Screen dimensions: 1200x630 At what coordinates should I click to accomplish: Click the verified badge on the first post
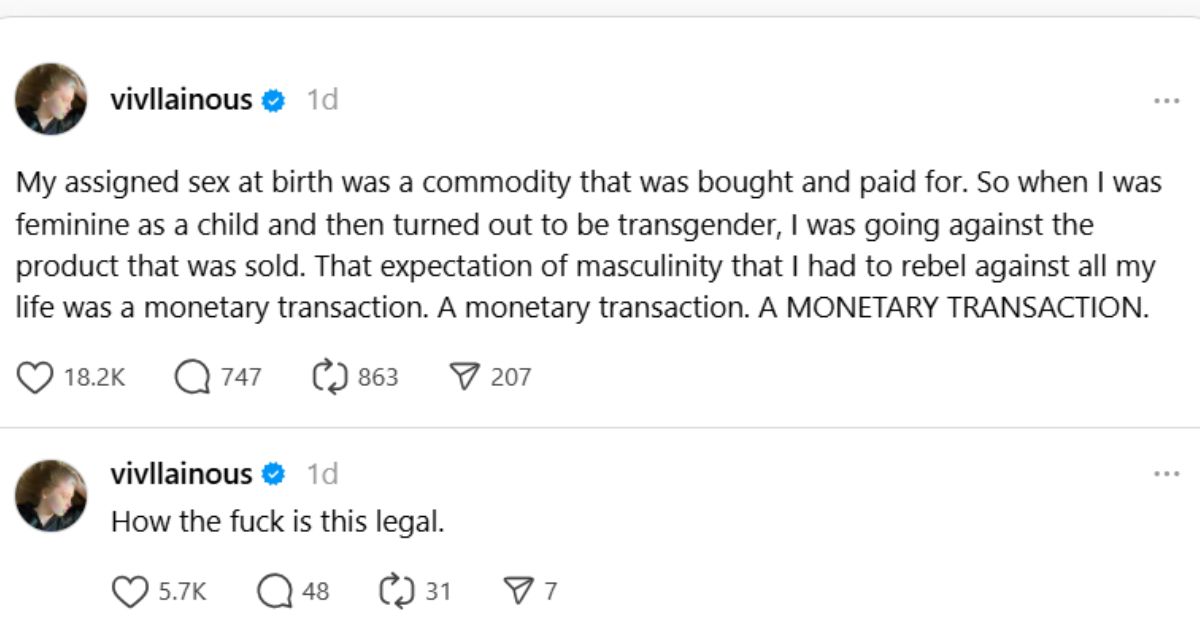273,101
